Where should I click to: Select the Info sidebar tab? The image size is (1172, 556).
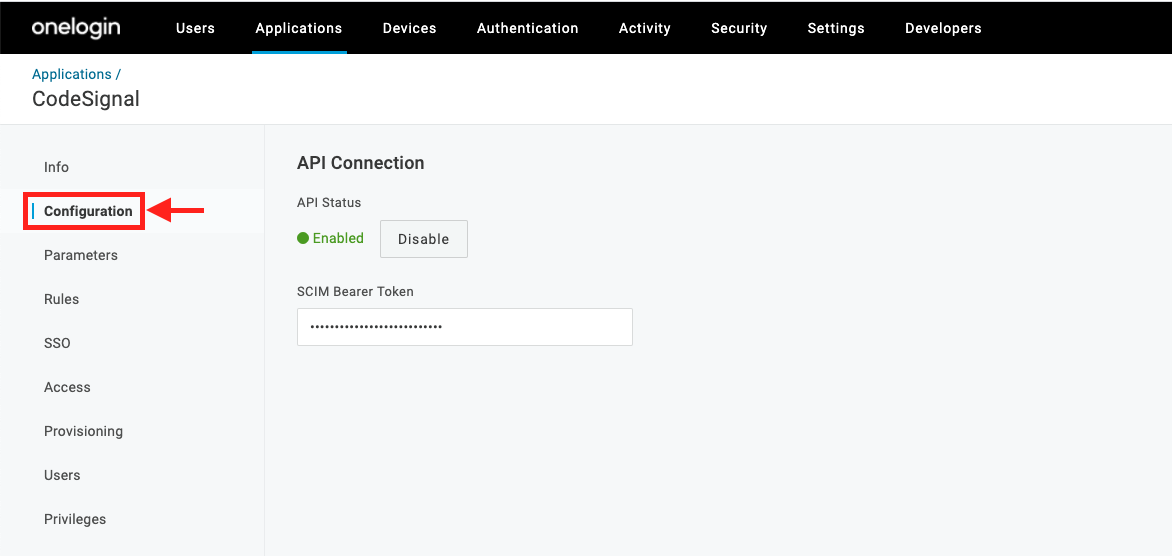coord(56,167)
